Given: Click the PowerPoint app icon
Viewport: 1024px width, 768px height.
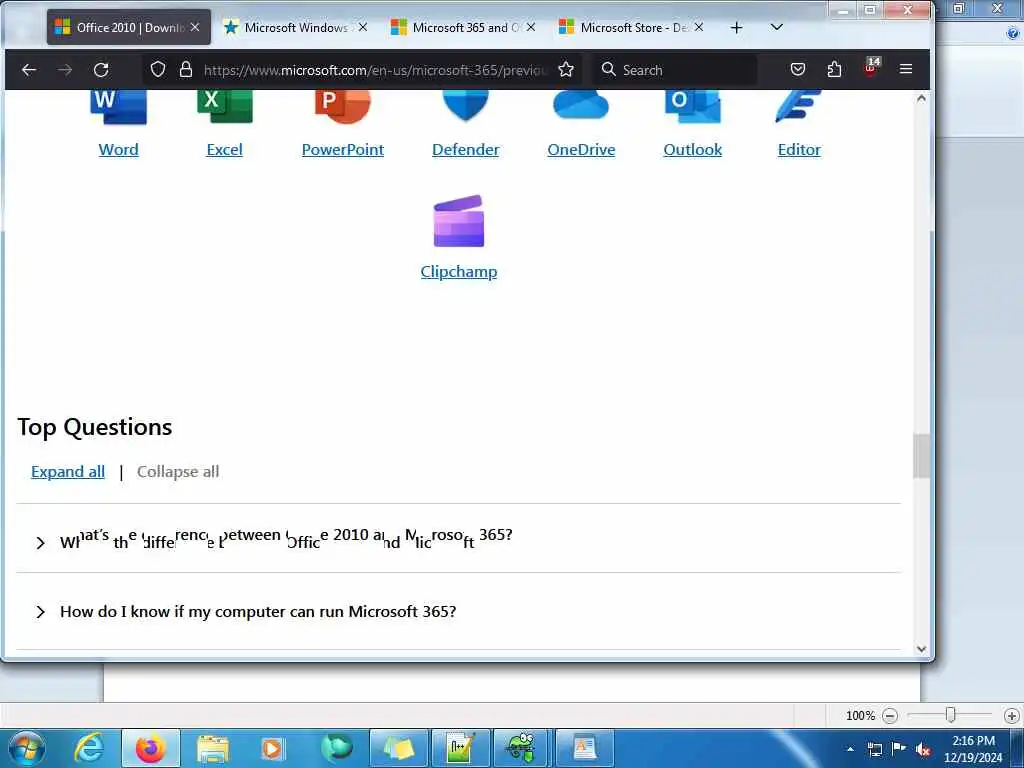Looking at the screenshot, I should point(343,108).
